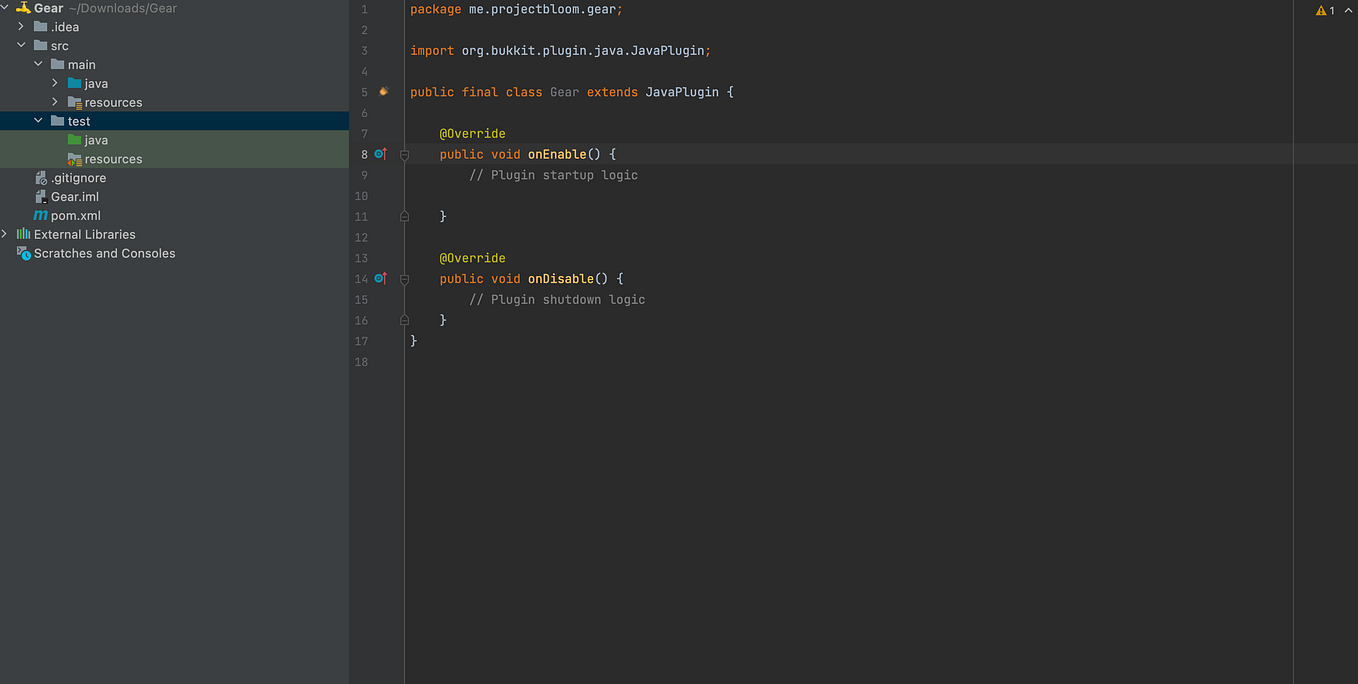Collapse the src folder in the project tree
Viewport: 1358px width, 684px height.
point(21,45)
